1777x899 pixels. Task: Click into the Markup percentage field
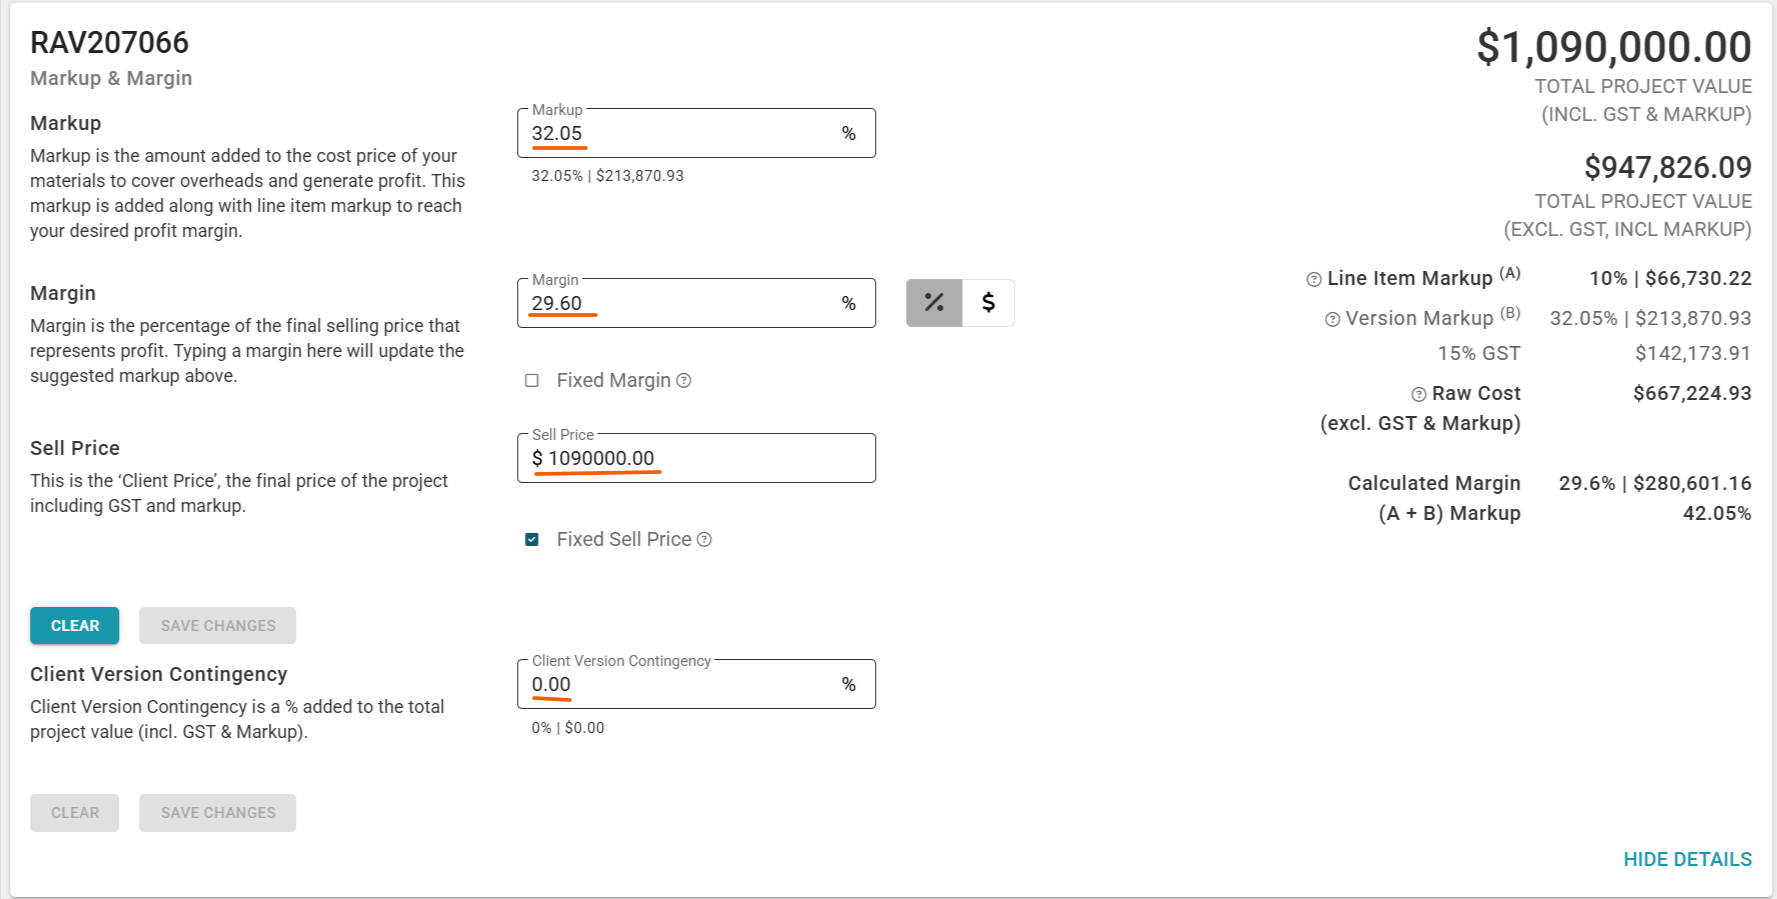click(680, 134)
